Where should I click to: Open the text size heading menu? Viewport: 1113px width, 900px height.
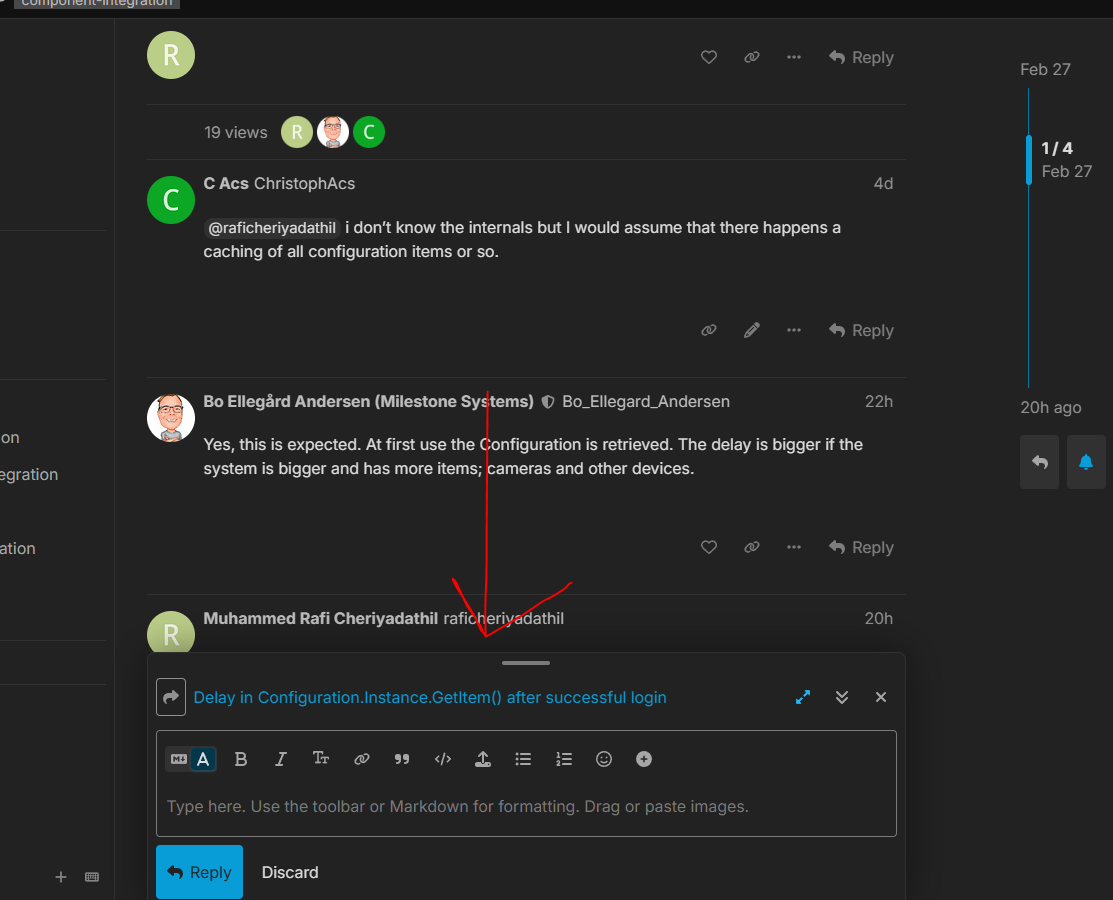pos(321,759)
